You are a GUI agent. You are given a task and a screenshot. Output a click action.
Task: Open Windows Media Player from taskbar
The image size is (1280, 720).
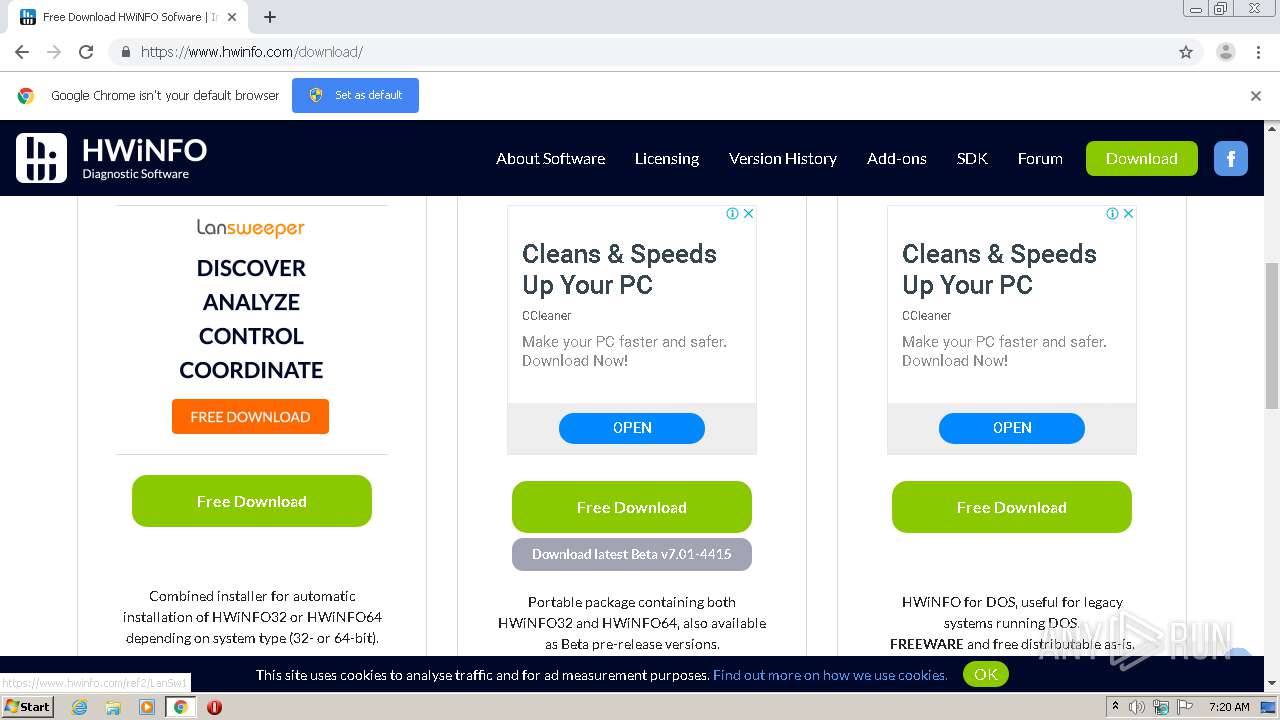(x=147, y=707)
